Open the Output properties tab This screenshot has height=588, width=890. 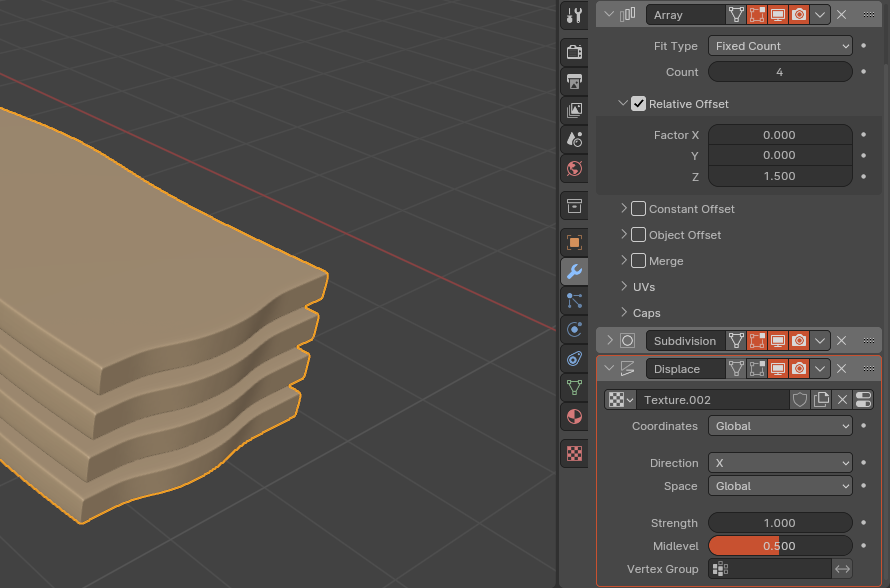coord(574,81)
